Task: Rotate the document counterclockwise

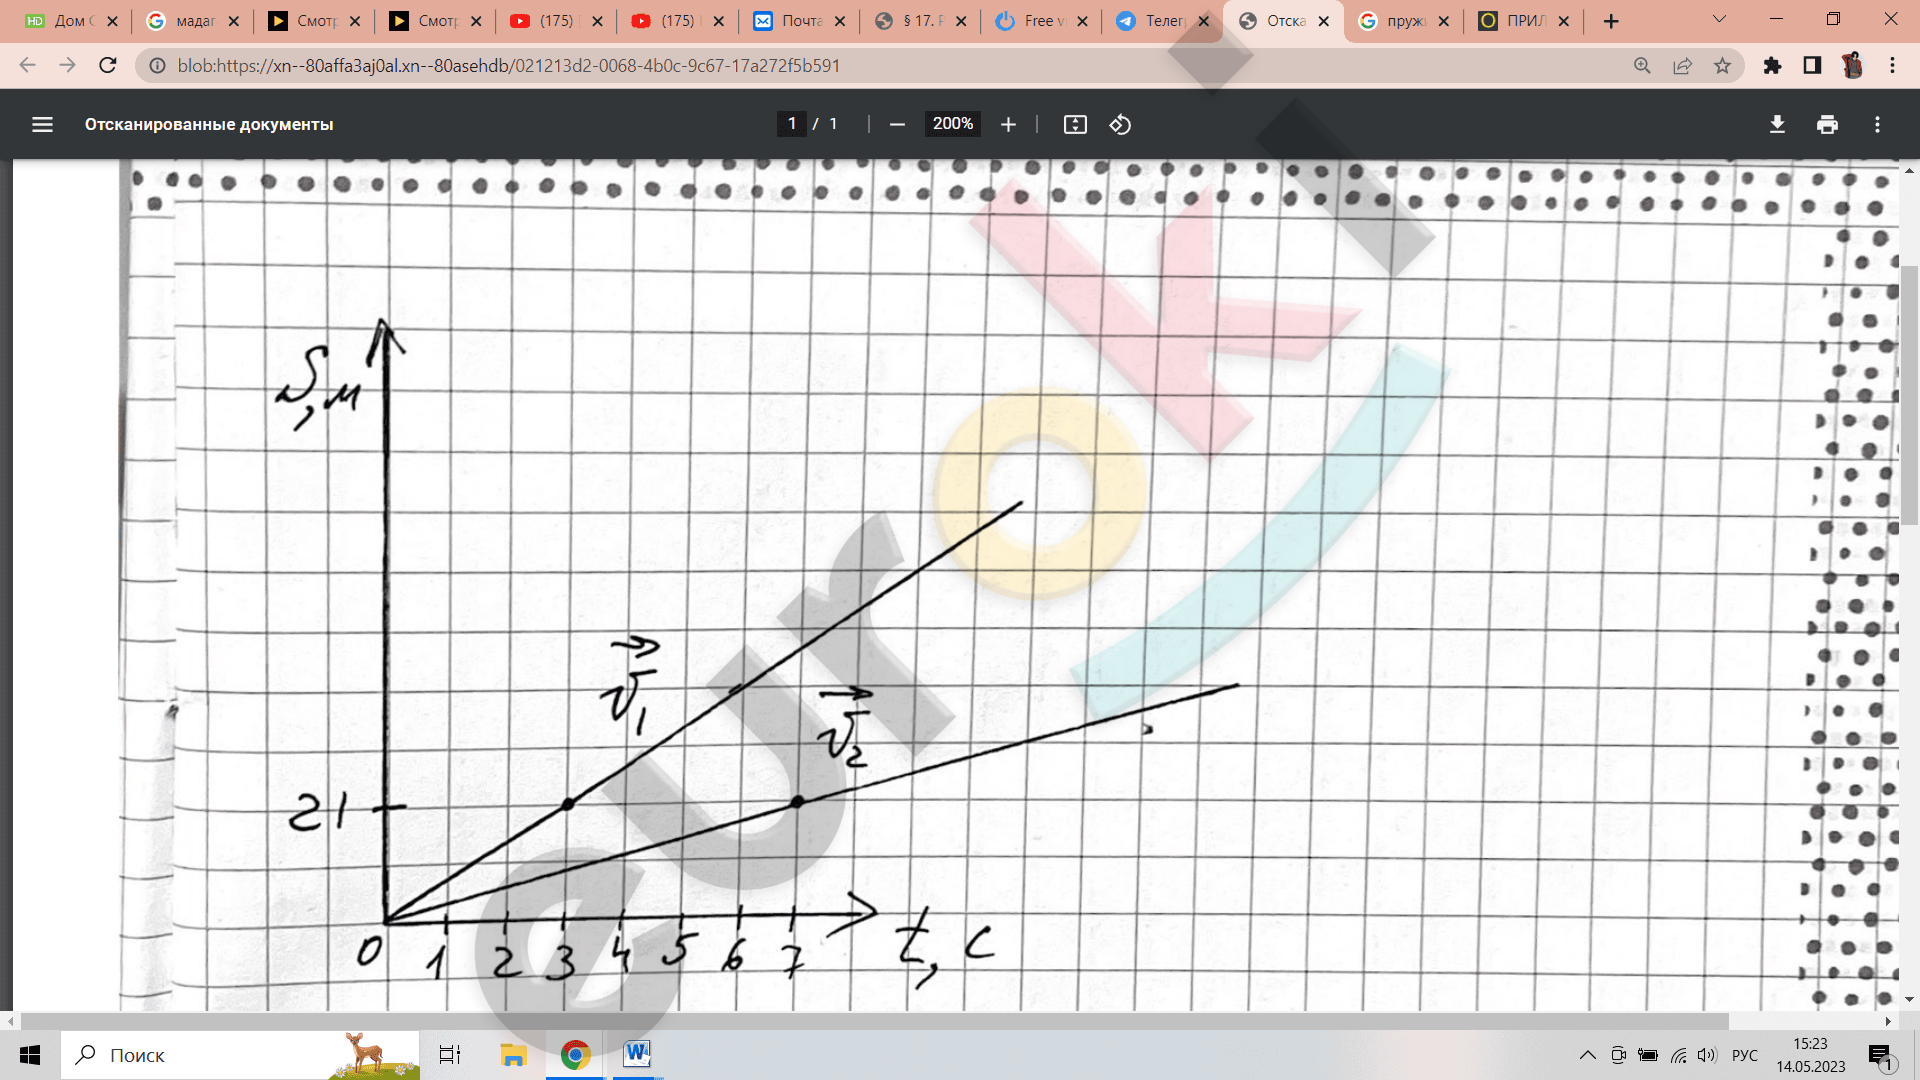Action: click(1120, 124)
